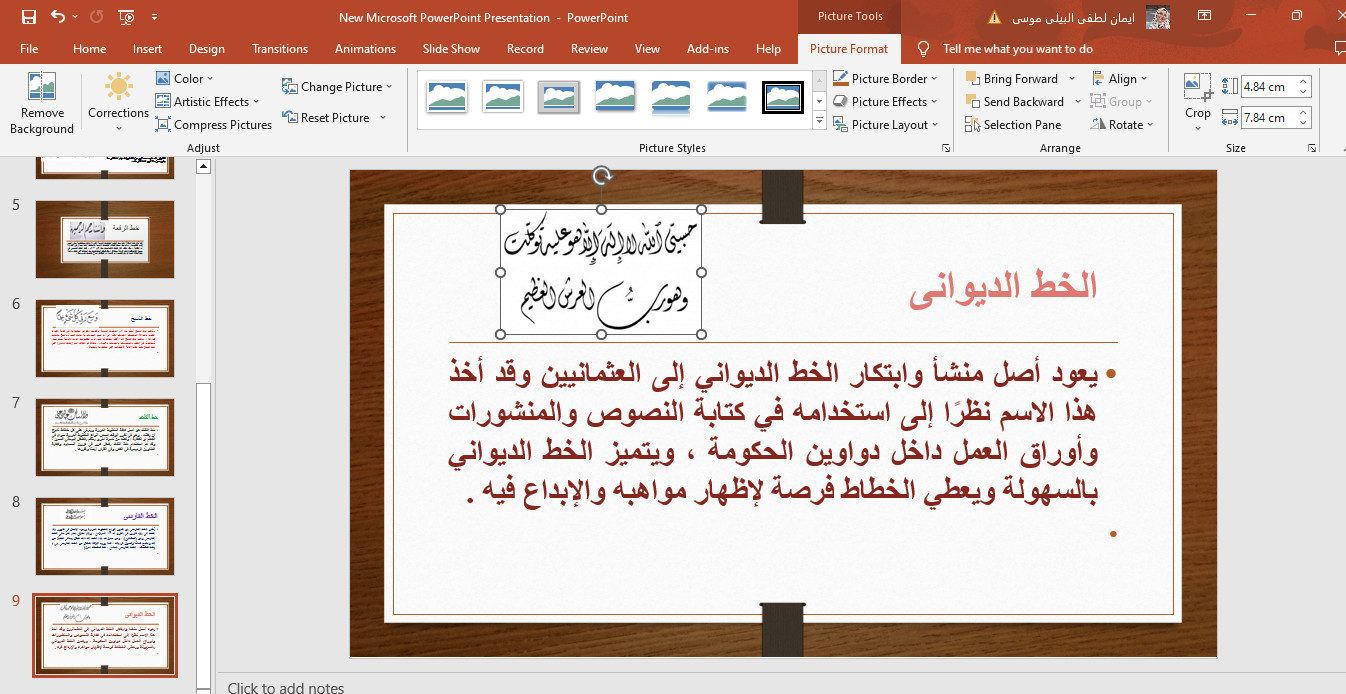
Task: Select slide 8 thumbnail
Action: click(105, 537)
